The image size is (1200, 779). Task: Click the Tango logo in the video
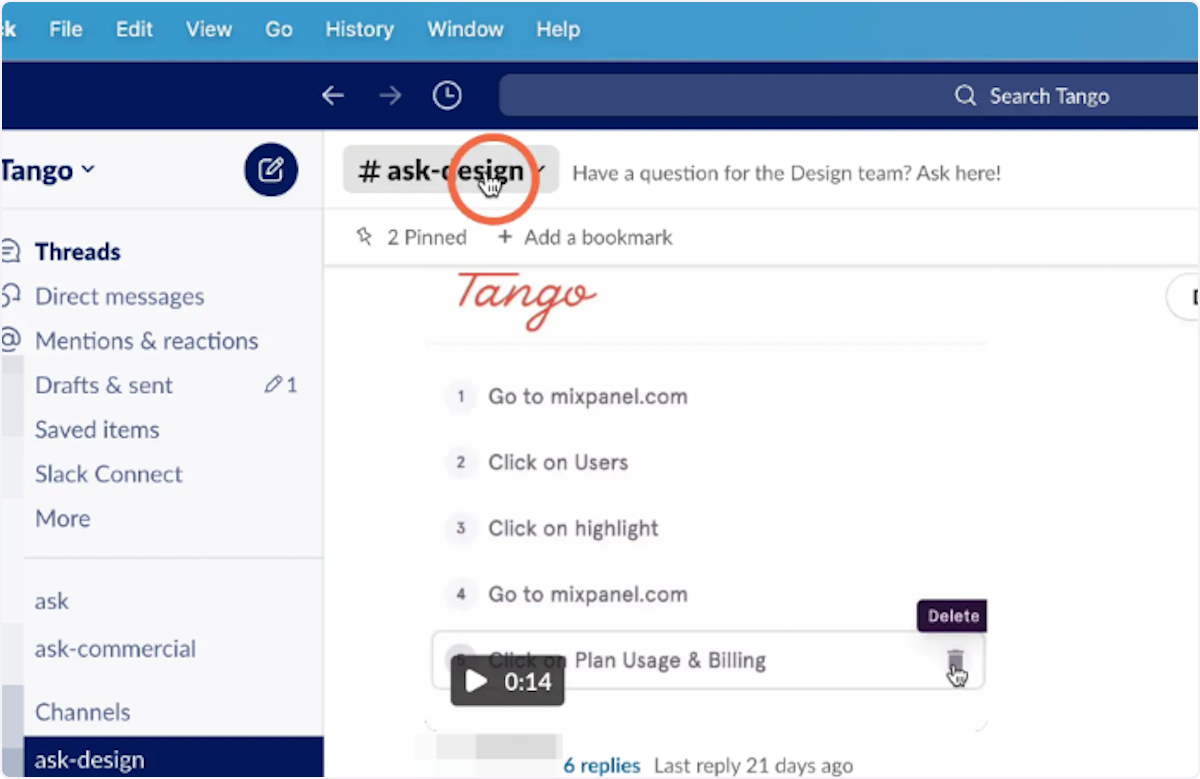(526, 299)
